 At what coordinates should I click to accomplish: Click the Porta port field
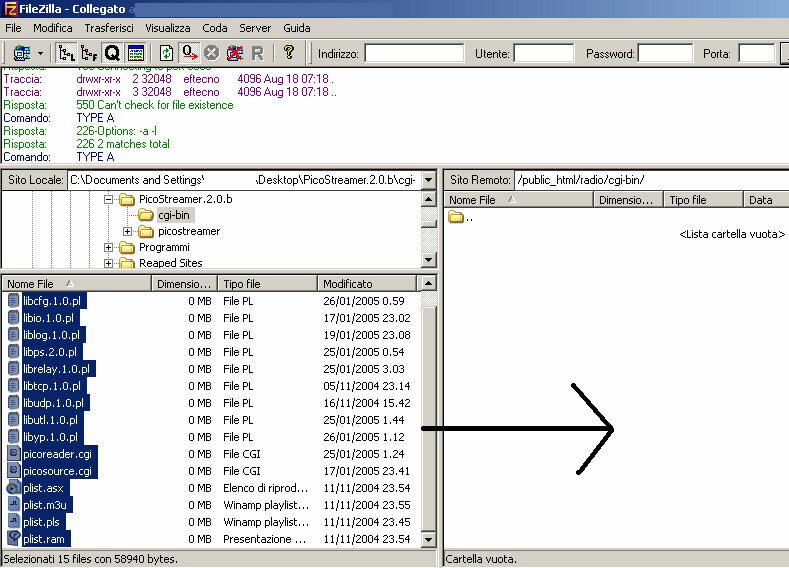(x=756, y=53)
